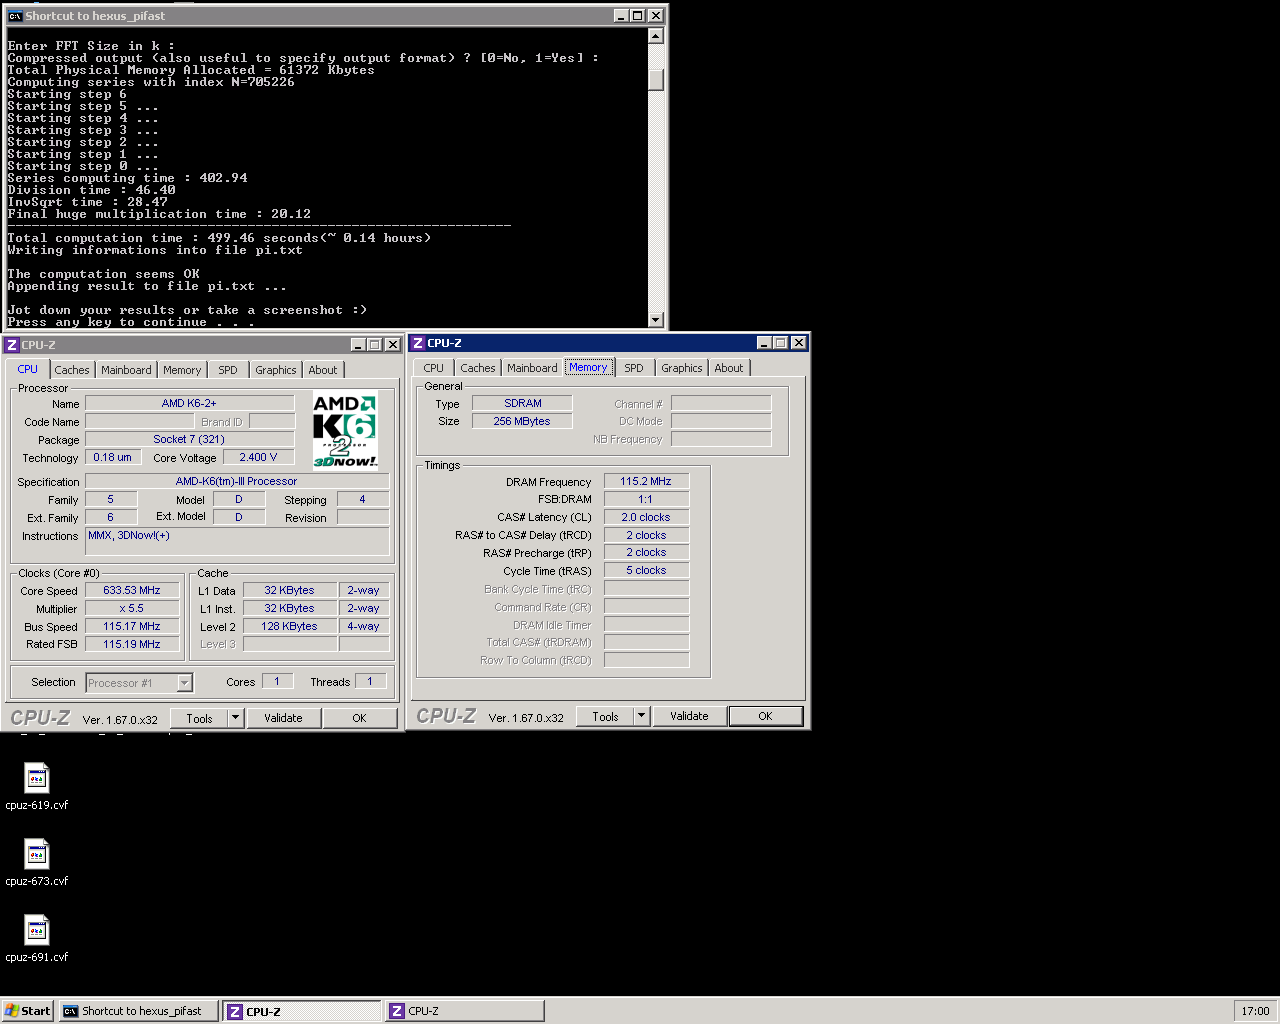Minimize the console window
Screen dimensions: 1280x1024
click(x=621, y=16)
